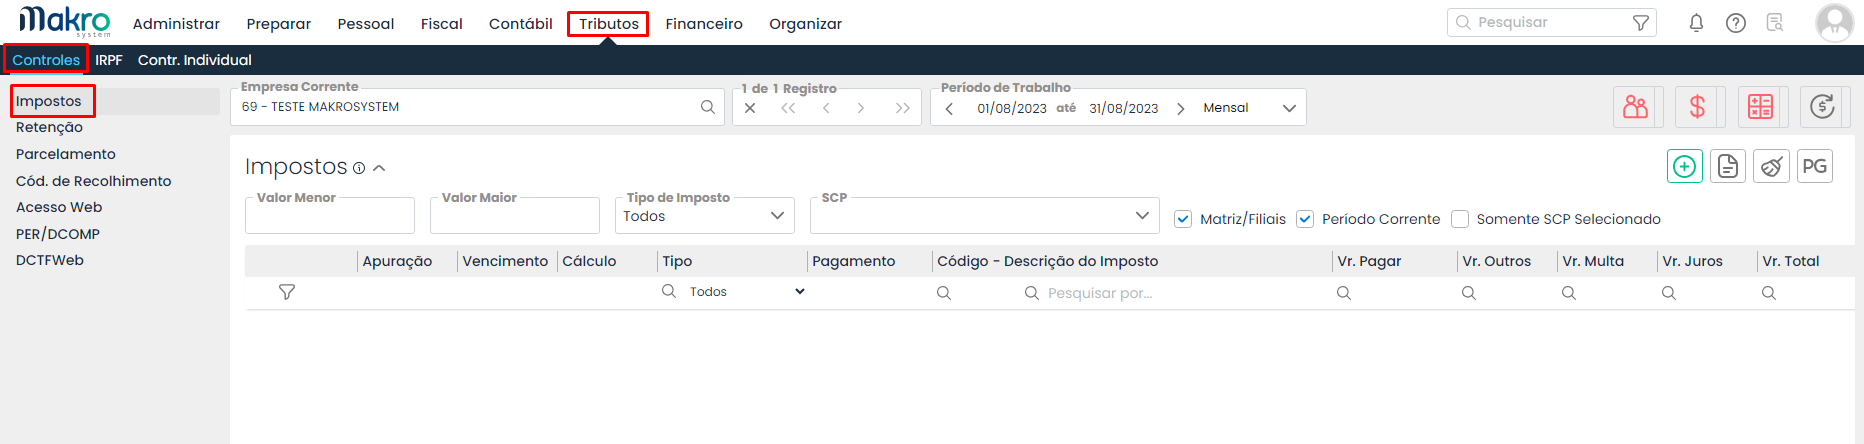The height and width of the screenshot is (444, 1864).
Task: Click the red dollar sign icon button
Action: pyautogui.click(x=1697, y=107)
